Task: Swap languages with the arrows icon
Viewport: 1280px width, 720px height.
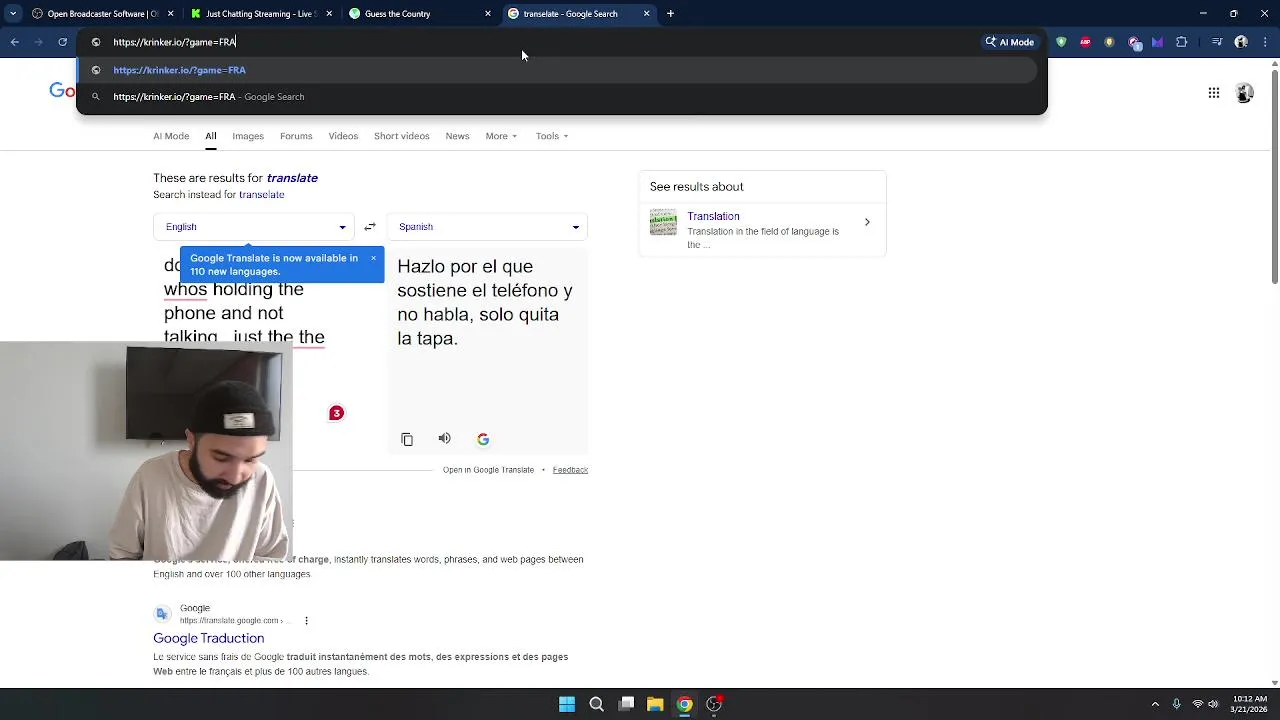Action: click(x=370, y=227)
